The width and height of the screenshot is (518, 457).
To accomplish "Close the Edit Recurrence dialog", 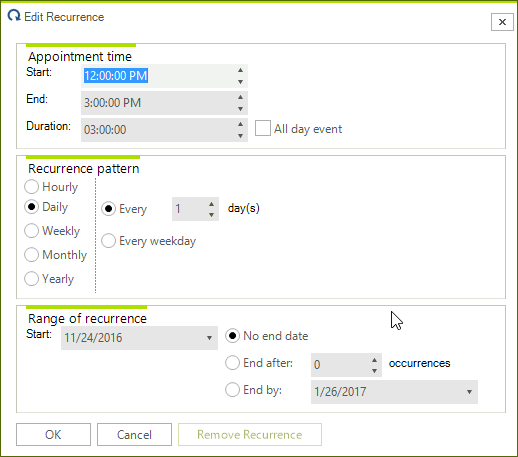I will click(x=502, y=22).
